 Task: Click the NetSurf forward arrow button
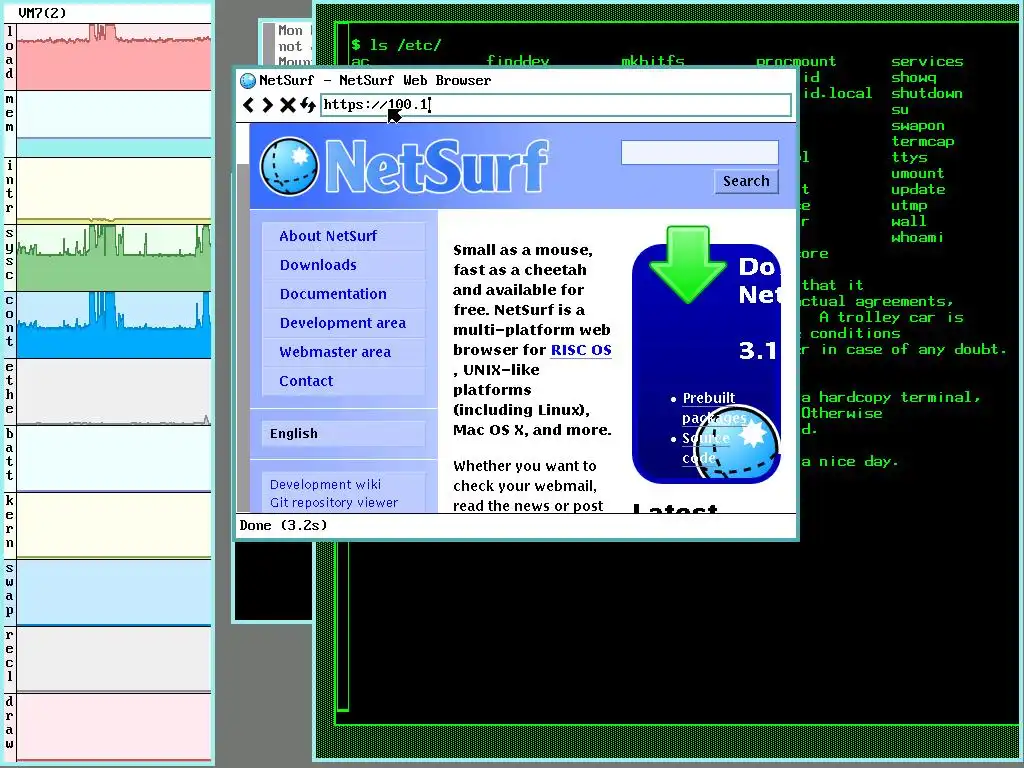point(267,104)
